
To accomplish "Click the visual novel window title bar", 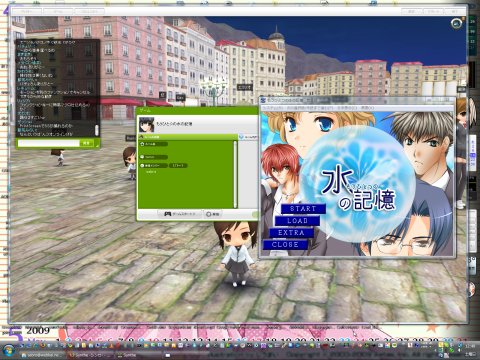I will tap(357, 100).
